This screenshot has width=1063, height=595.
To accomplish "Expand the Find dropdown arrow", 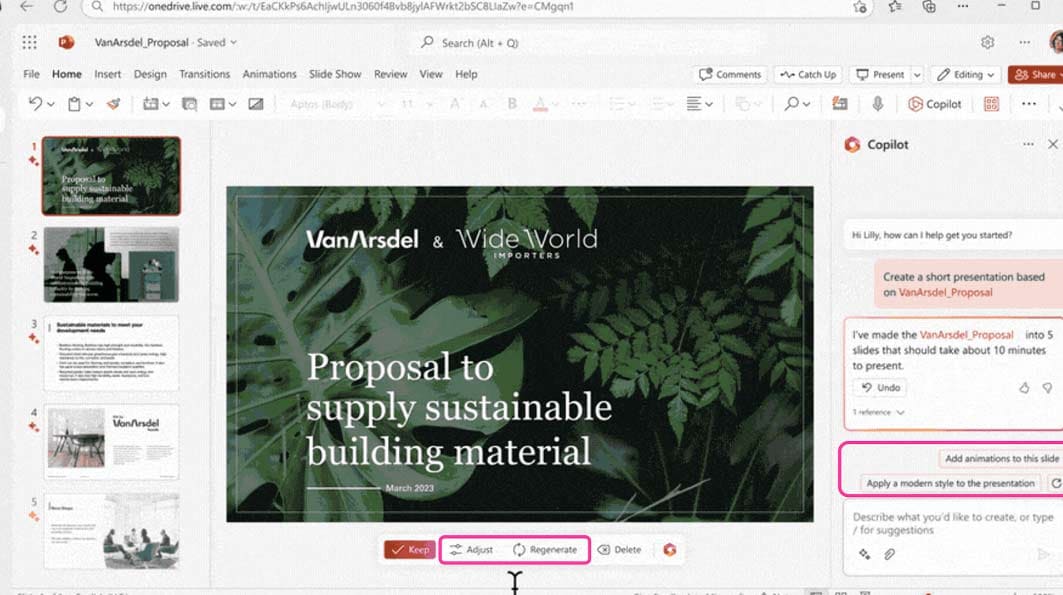I will tap(806, 104).
